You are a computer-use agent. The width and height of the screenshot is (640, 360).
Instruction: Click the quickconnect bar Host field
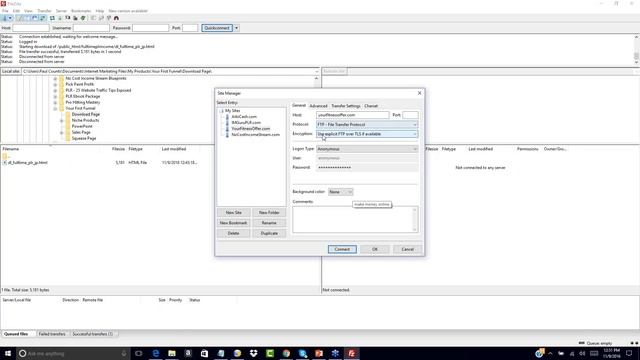click(x=31, y=28)
